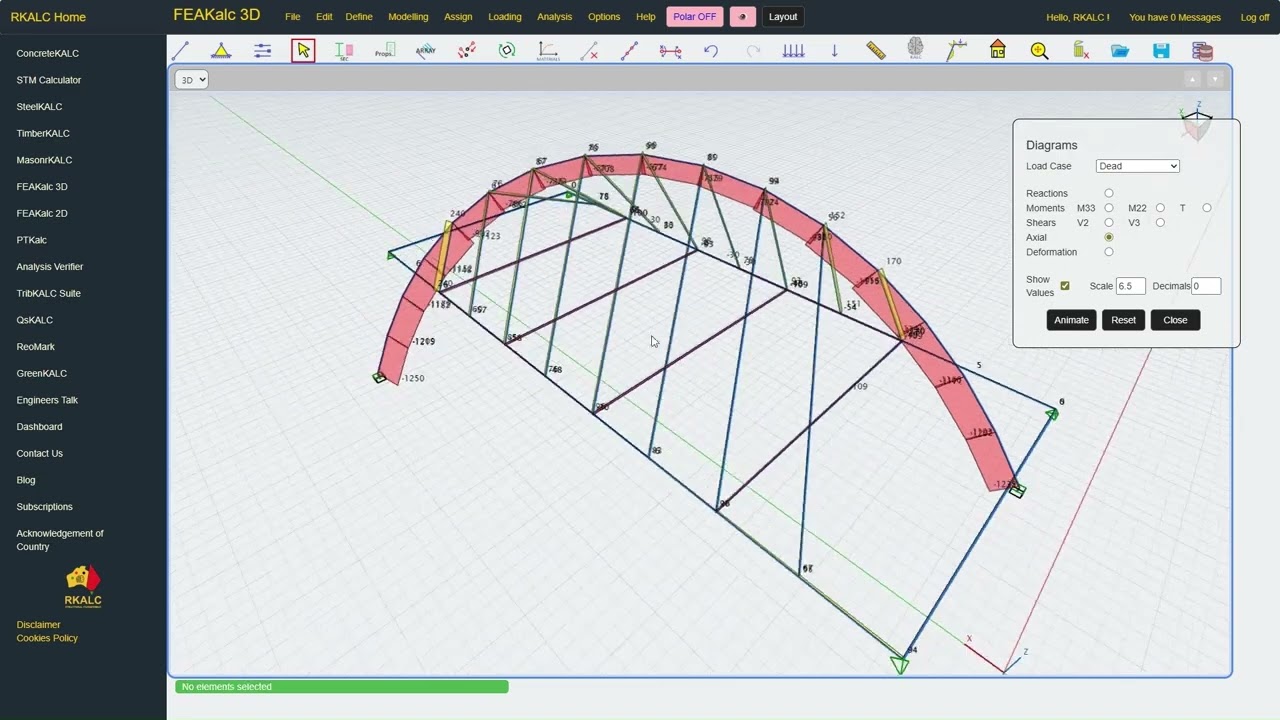Click the Array tool icon
The height and width of the screenshot is (720, 1280).
(426, 50)
